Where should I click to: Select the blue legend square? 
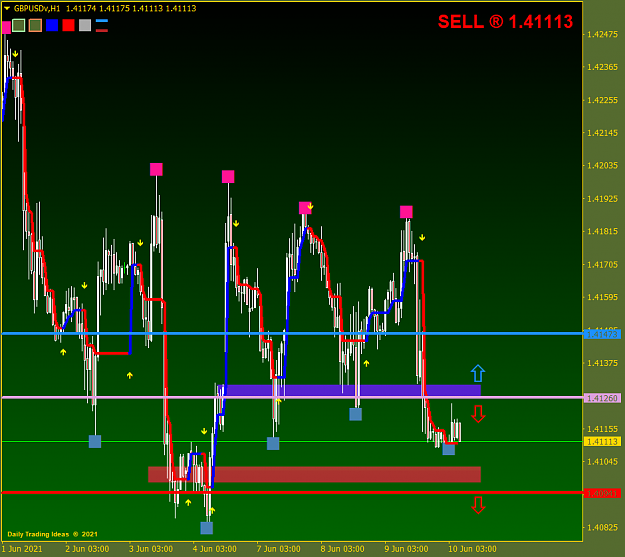[52, 26]
